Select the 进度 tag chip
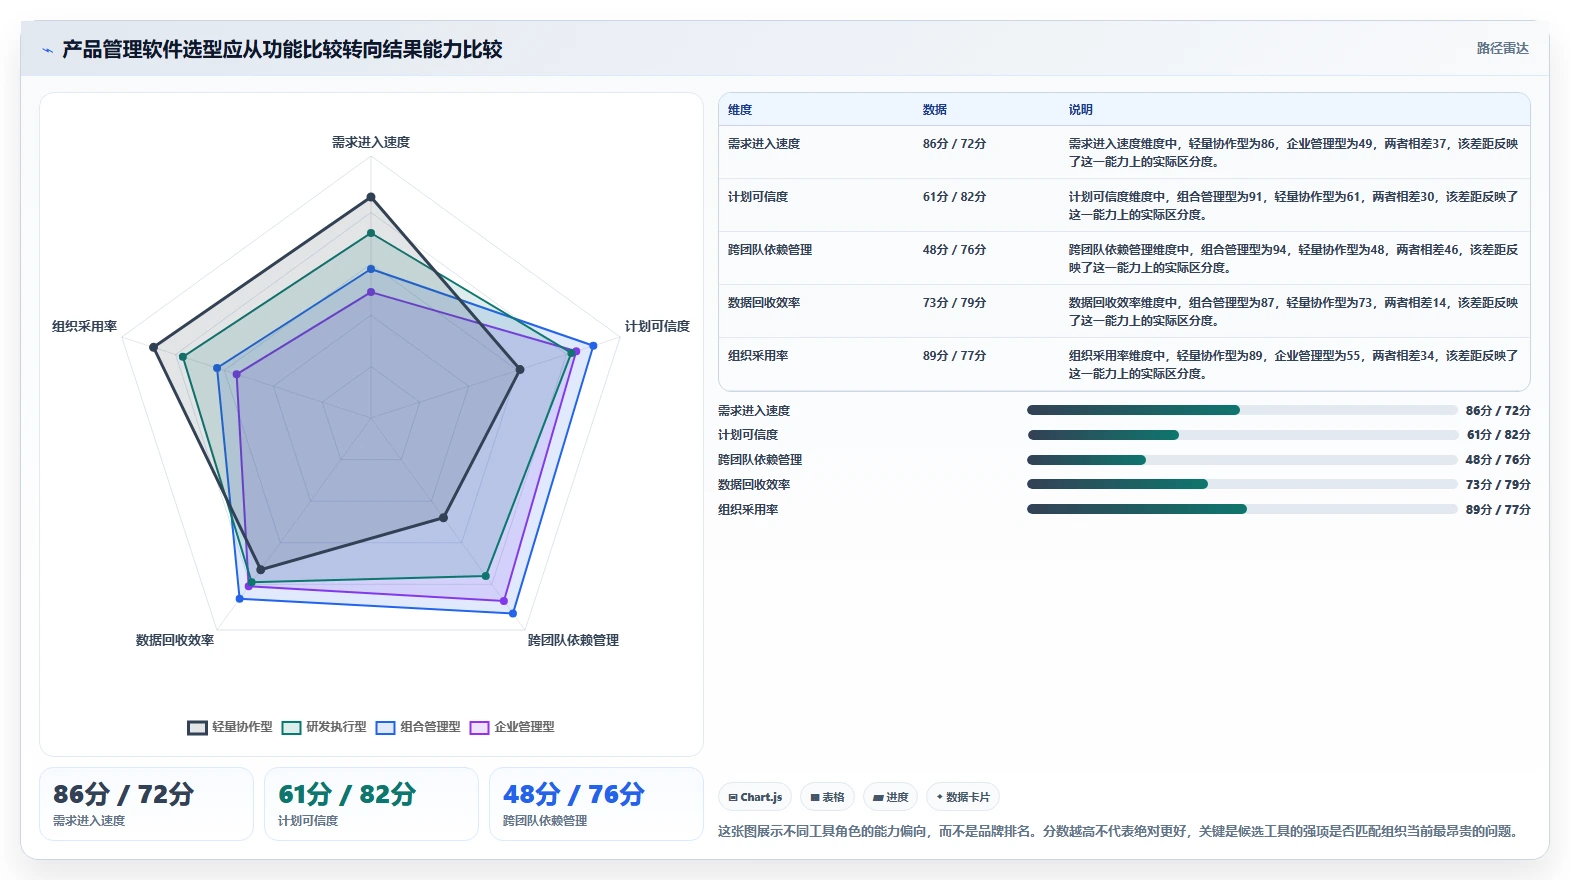The height and width of the screenshot is (880, 1570). click(890, 797)
